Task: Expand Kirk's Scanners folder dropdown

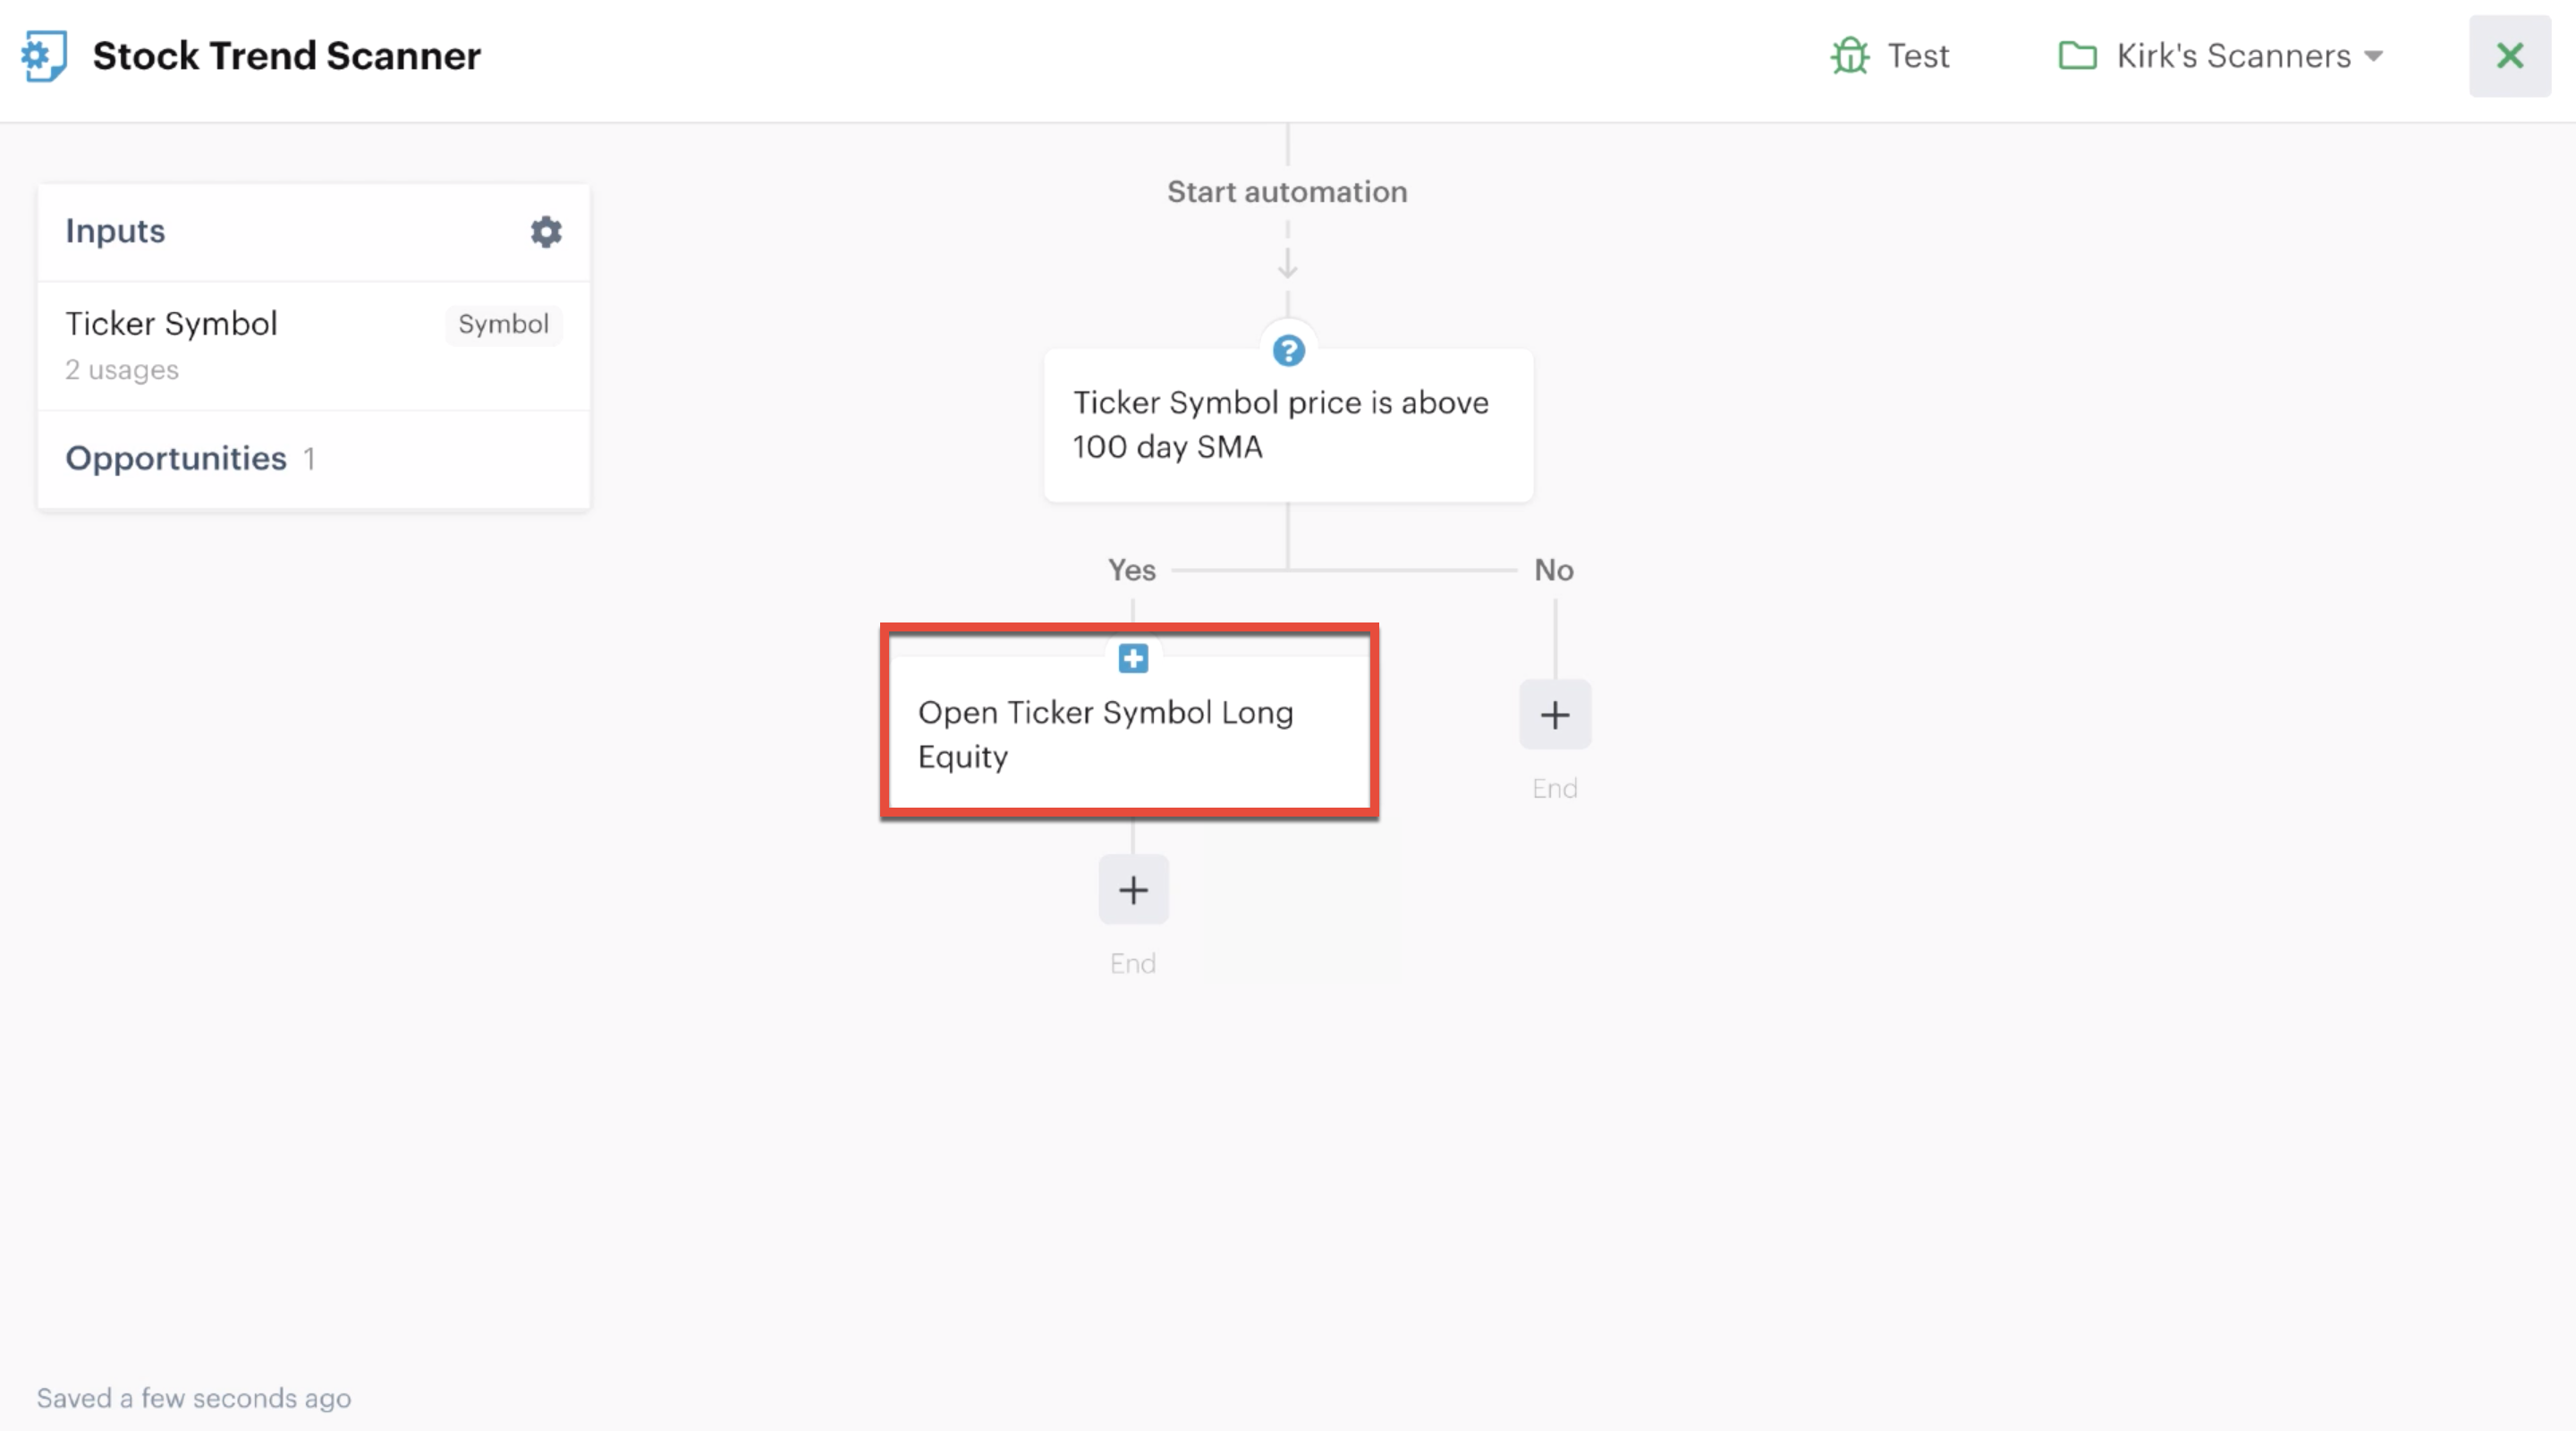Action: click(x=2221, y=56)
